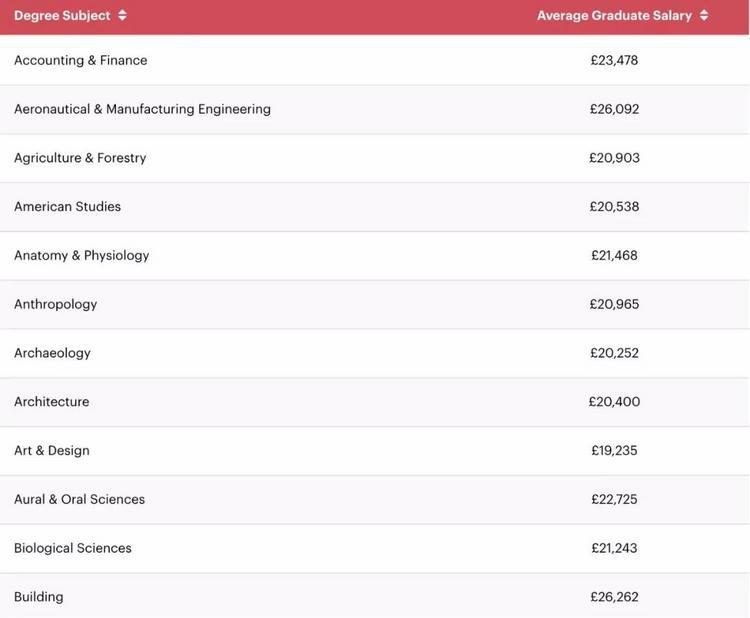The width and height of the screenshot is (750, 618).
Task: Click the £23,478 salary value
Action: pos(614,60)
